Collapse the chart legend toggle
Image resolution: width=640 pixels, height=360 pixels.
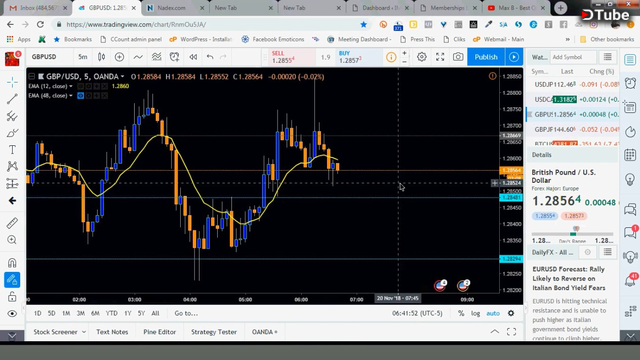point(31,76)
